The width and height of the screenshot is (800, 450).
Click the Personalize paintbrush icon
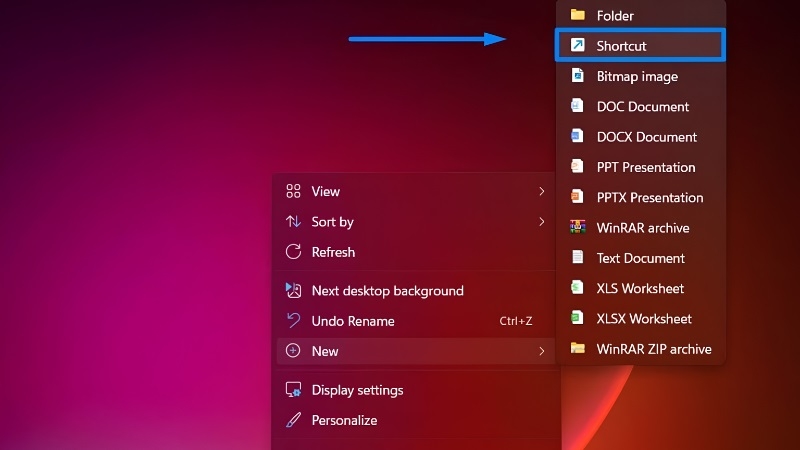point(293,420)
